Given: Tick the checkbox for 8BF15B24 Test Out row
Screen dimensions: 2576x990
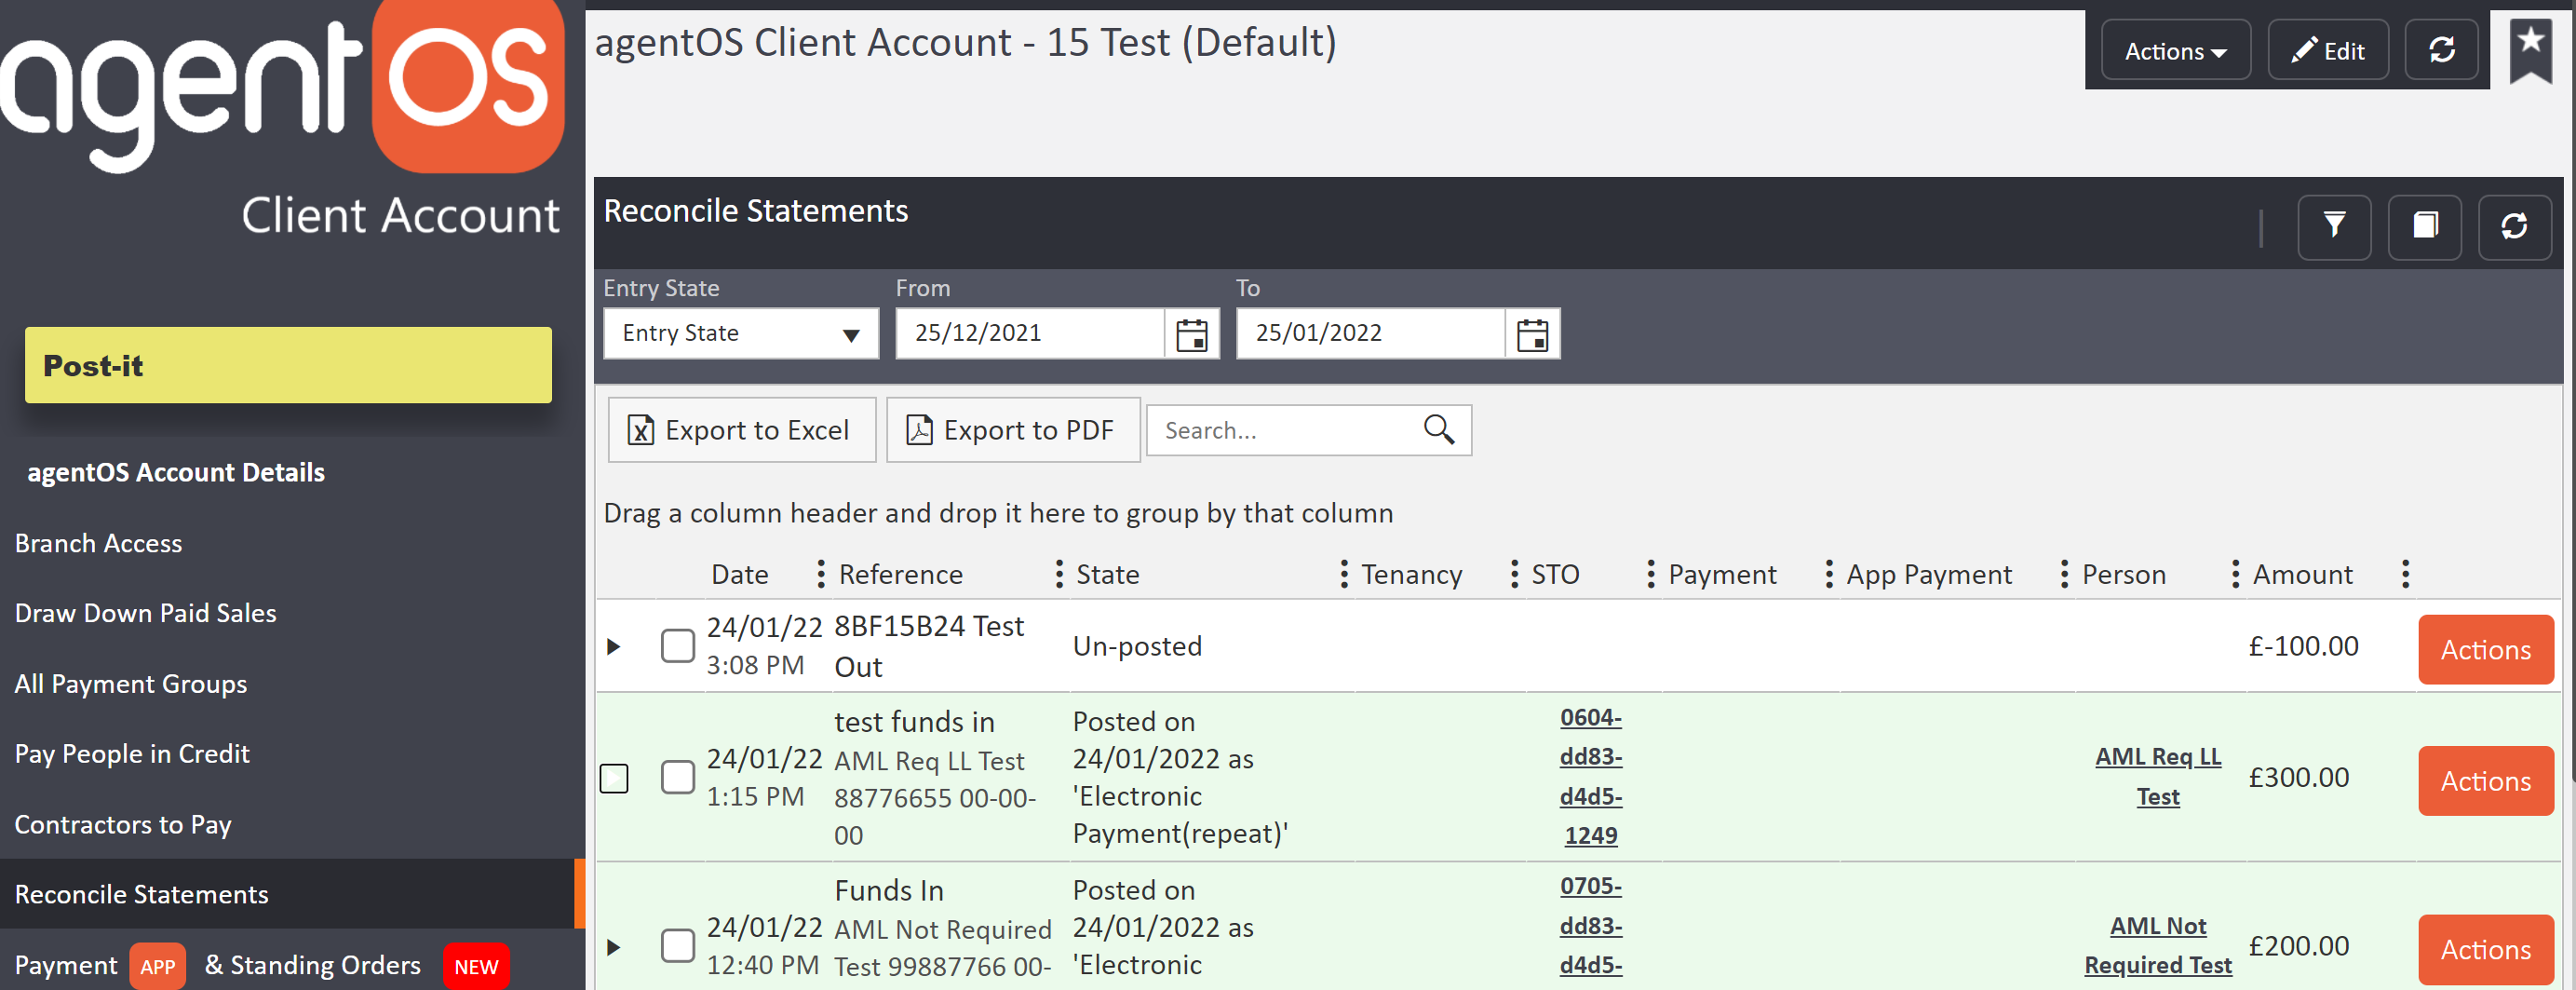Looking at the screenshot, I should pyautogui.click(x=677, y=646).
